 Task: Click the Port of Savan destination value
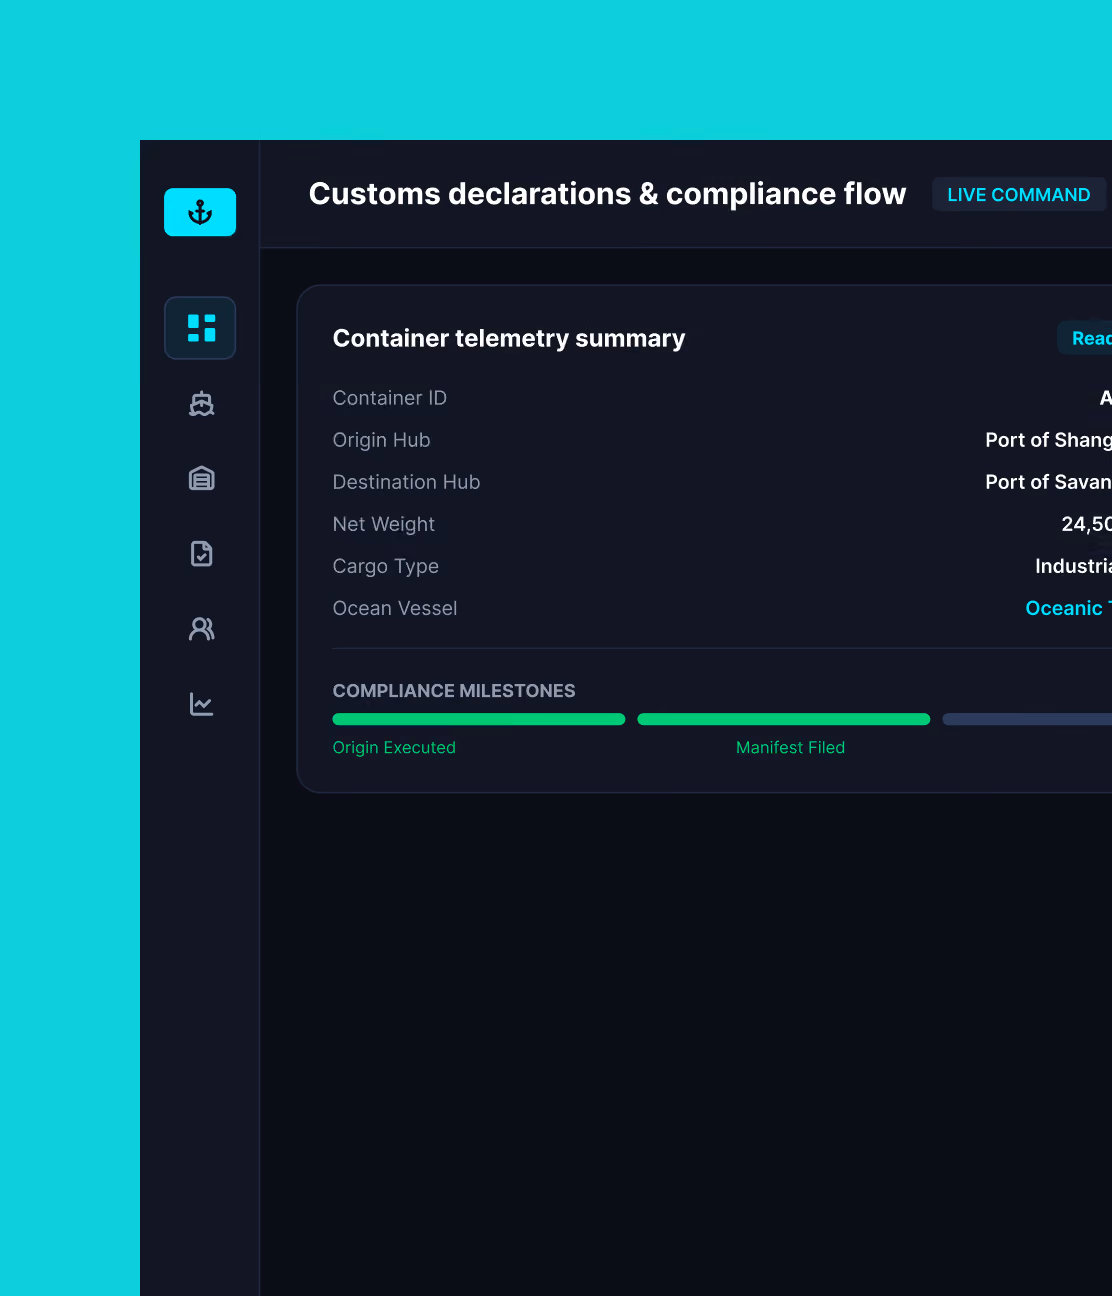(x=1048, y=482)
